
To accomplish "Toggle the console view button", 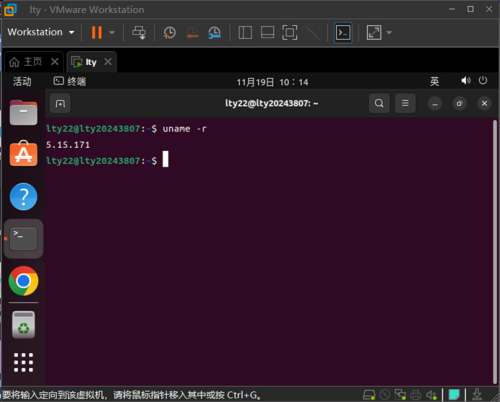I will tap(343, 33).
